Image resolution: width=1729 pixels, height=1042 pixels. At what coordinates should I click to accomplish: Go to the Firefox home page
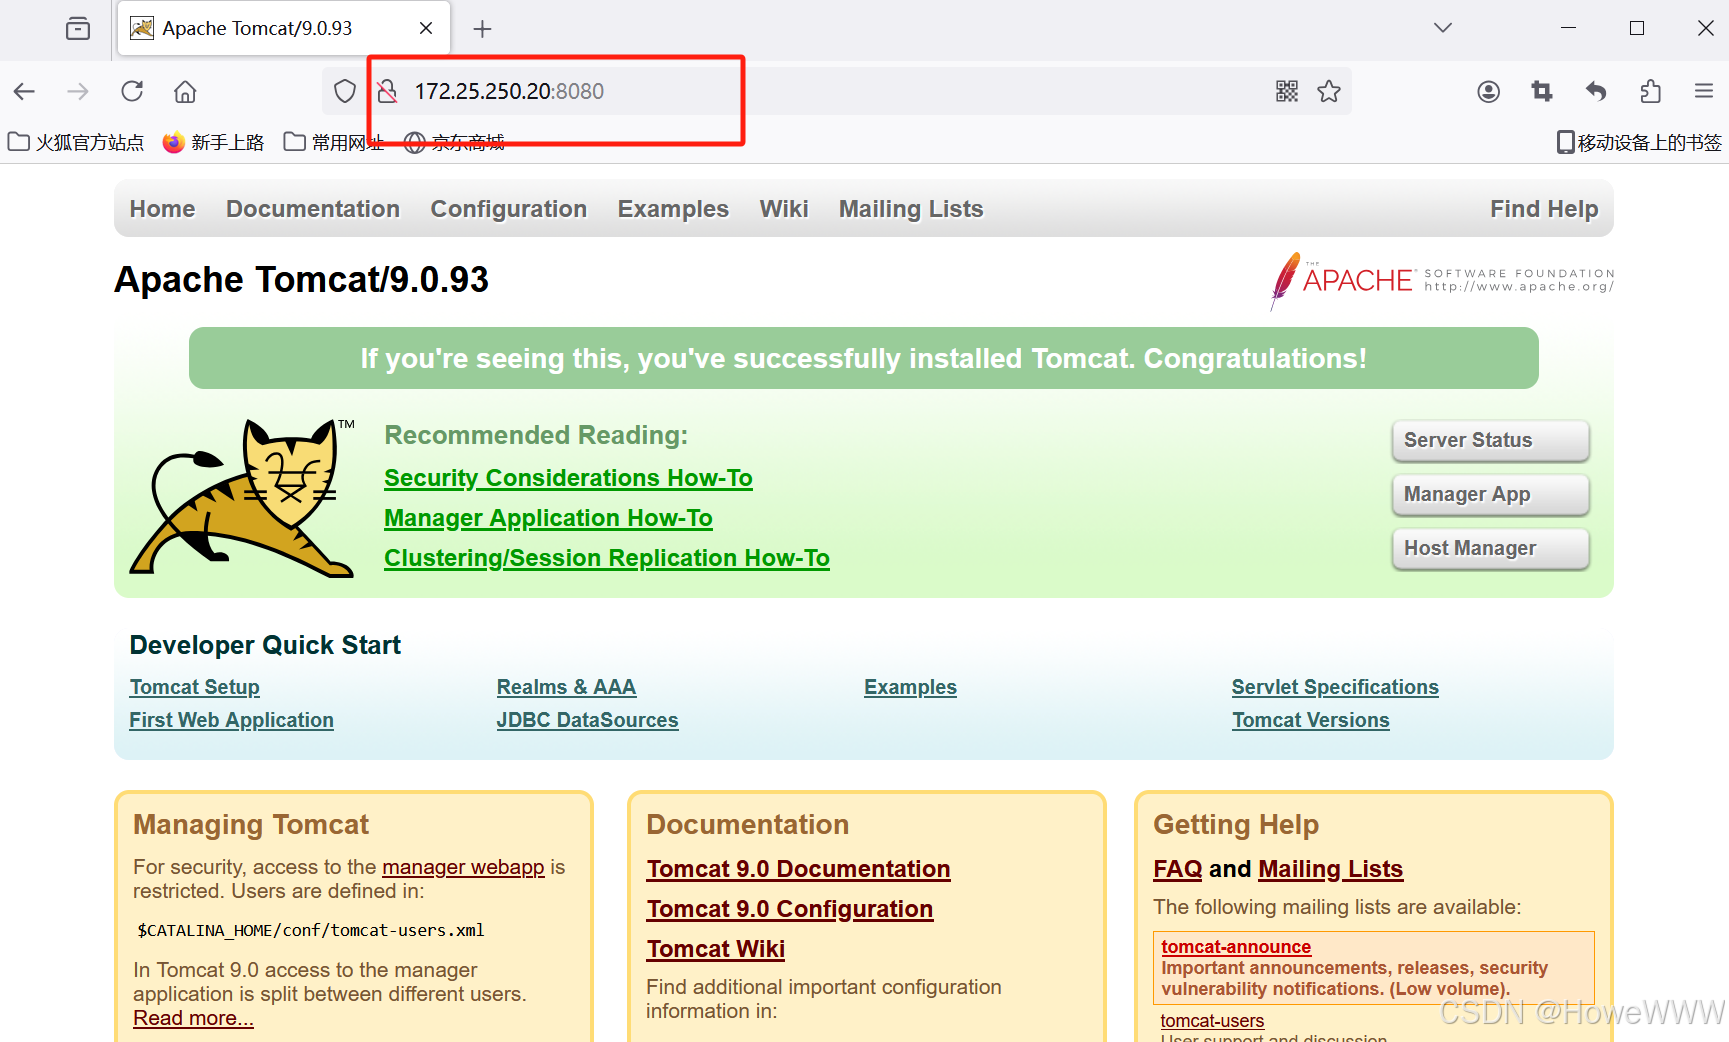[x=185, y=92]
